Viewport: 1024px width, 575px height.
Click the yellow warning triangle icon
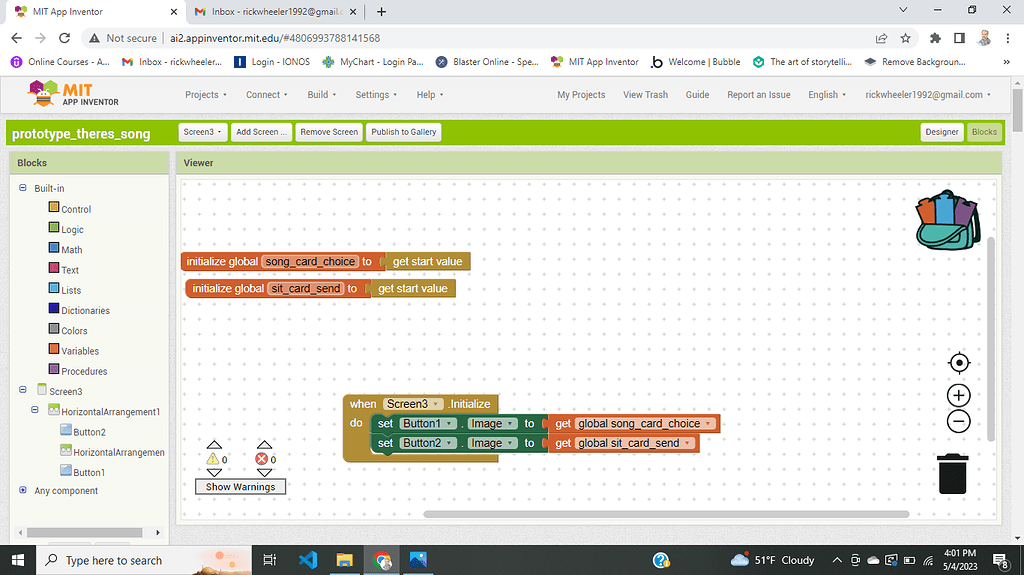click(x=213, y=459)
